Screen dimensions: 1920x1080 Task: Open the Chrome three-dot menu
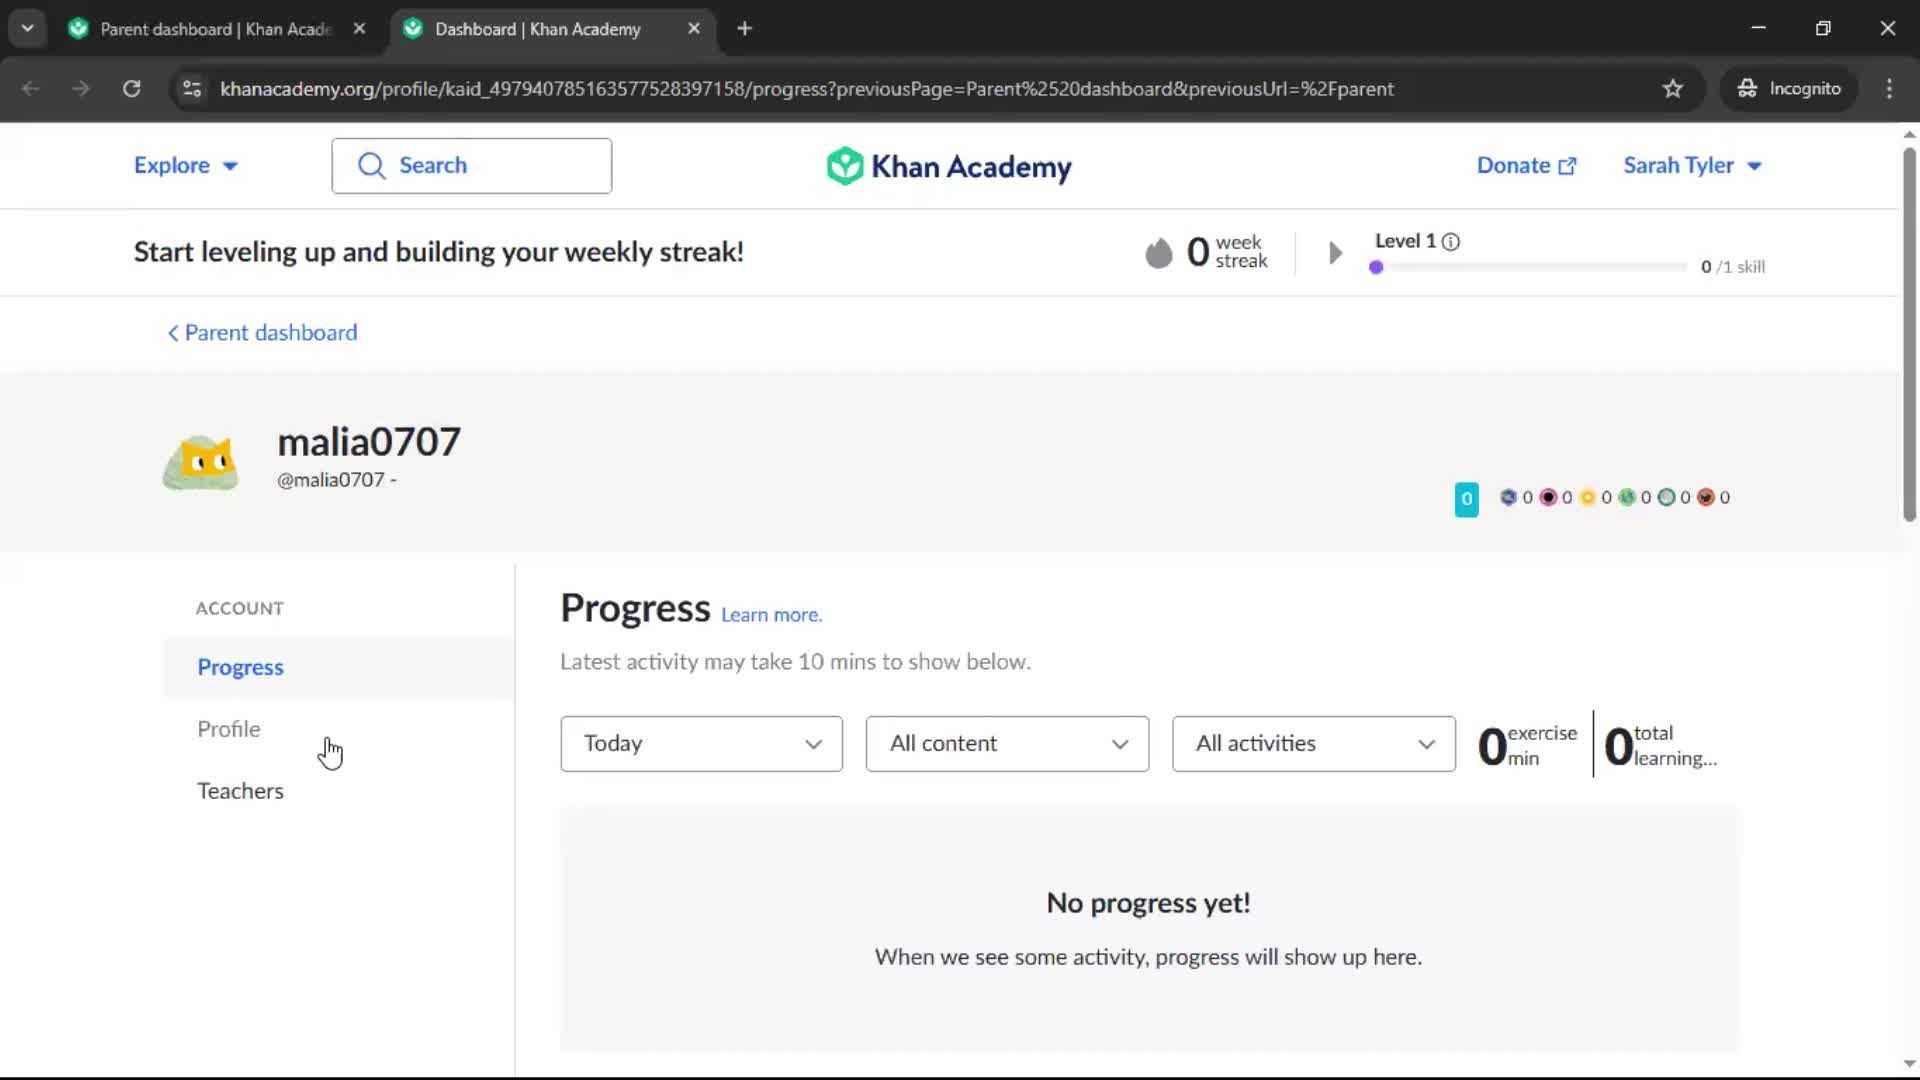tap(1889, 89)
